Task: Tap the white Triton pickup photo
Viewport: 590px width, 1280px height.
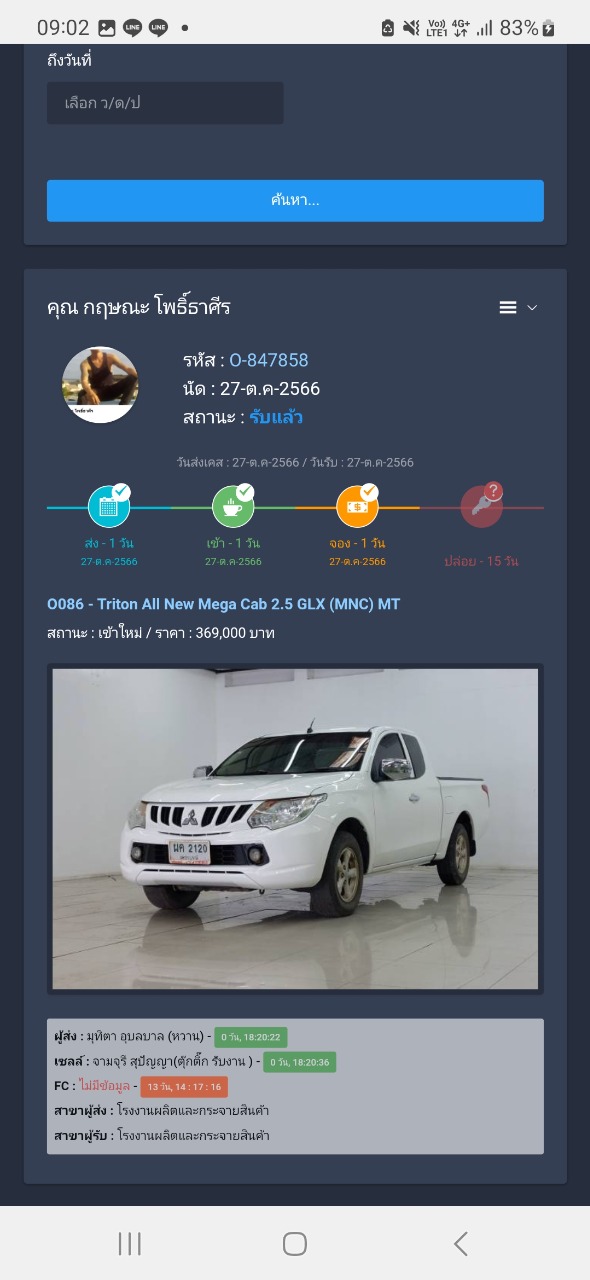Action: 295,828
